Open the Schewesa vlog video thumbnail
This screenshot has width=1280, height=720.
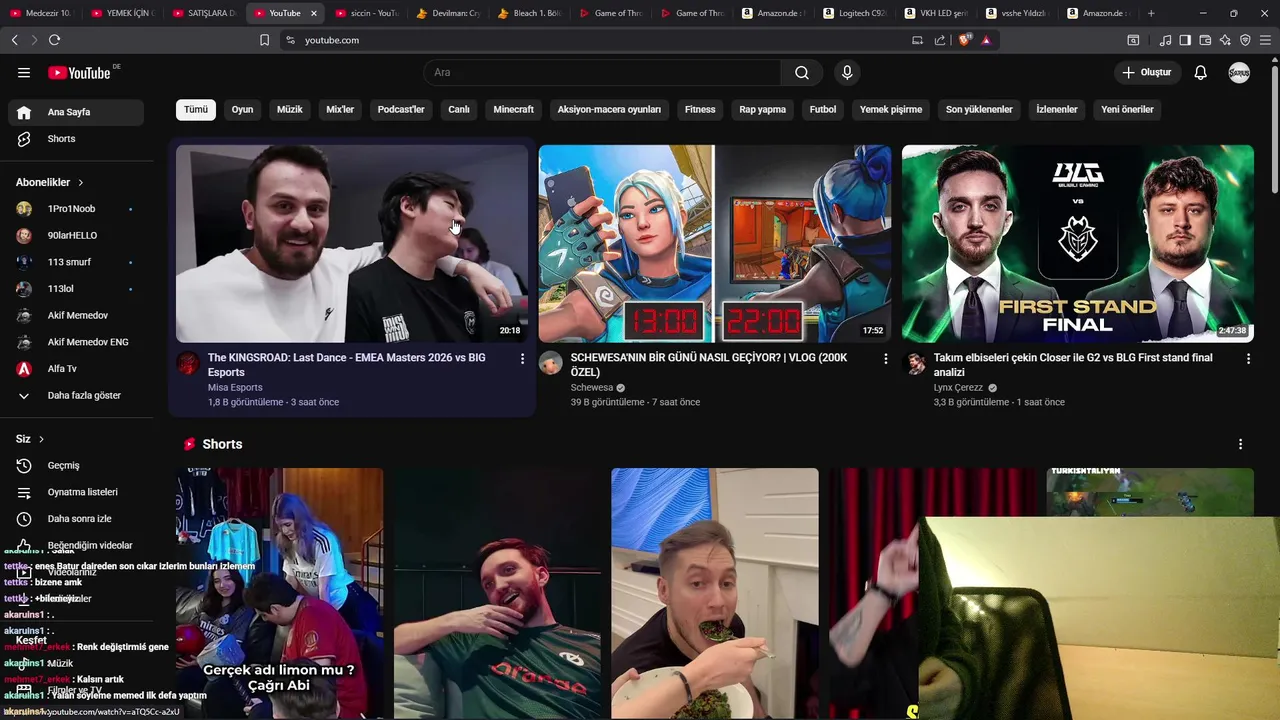715,244
